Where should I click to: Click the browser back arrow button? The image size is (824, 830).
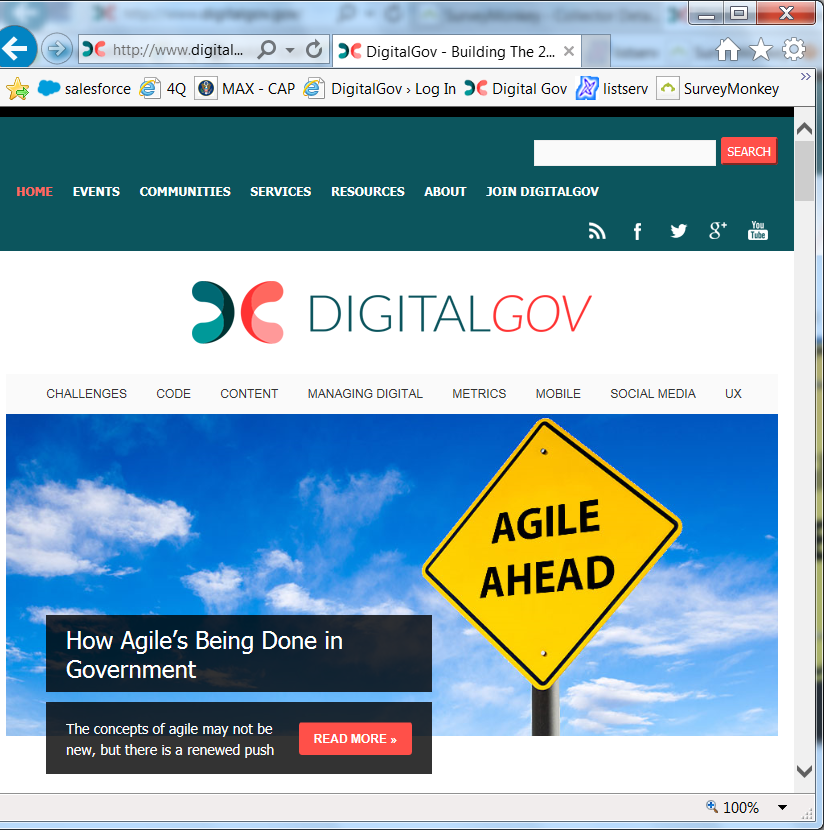tap(18, 49)
